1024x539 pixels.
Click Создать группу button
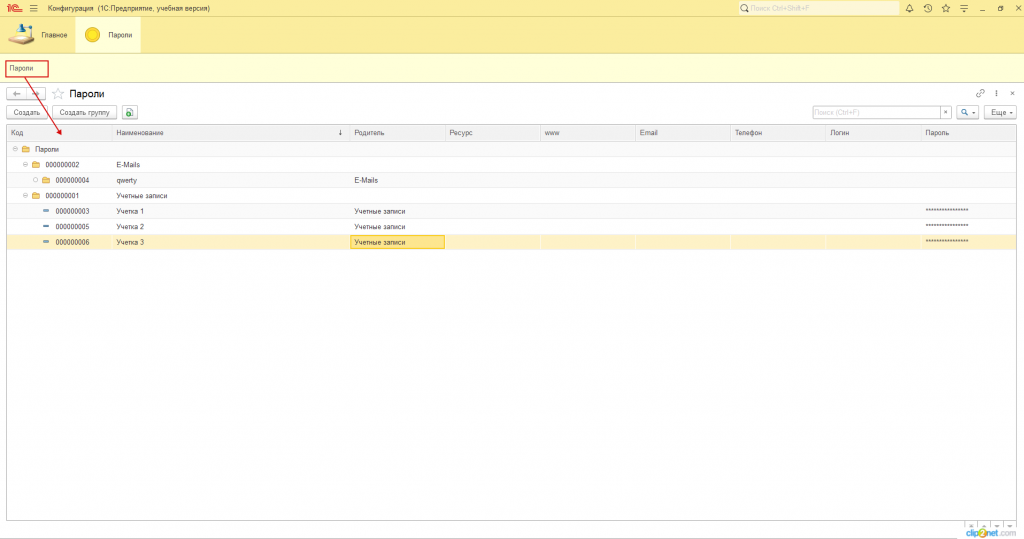84,112
